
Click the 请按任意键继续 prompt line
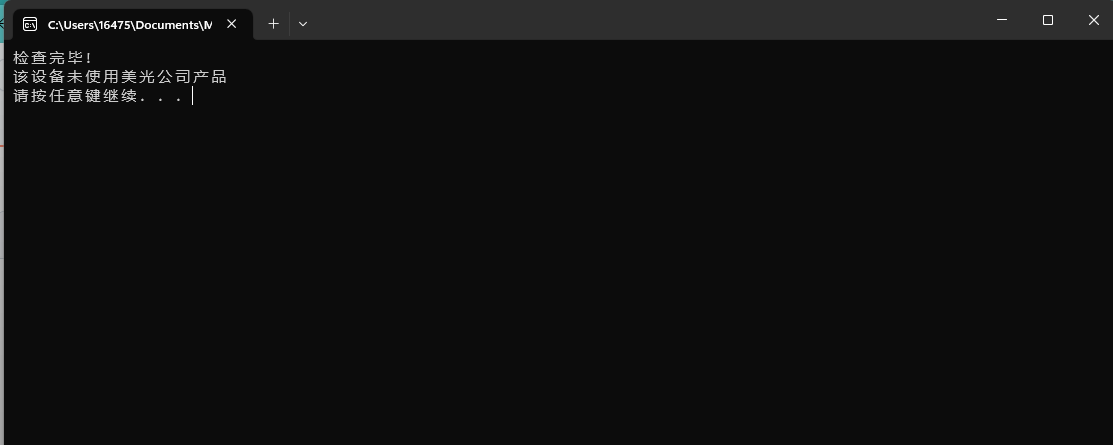(98, 96)
